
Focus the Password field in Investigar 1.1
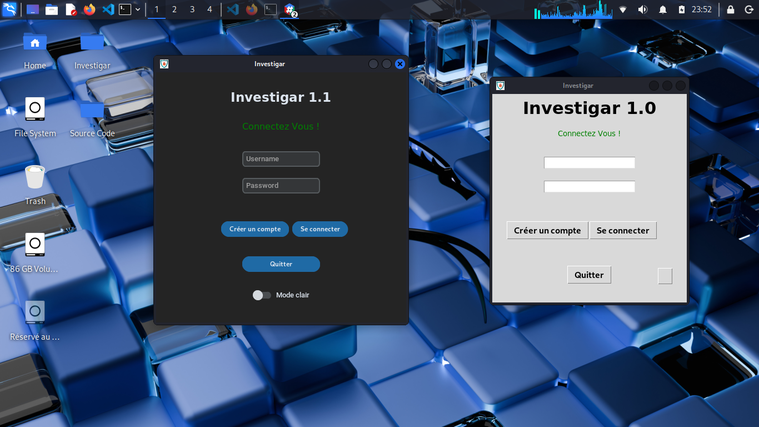[281, 185]
